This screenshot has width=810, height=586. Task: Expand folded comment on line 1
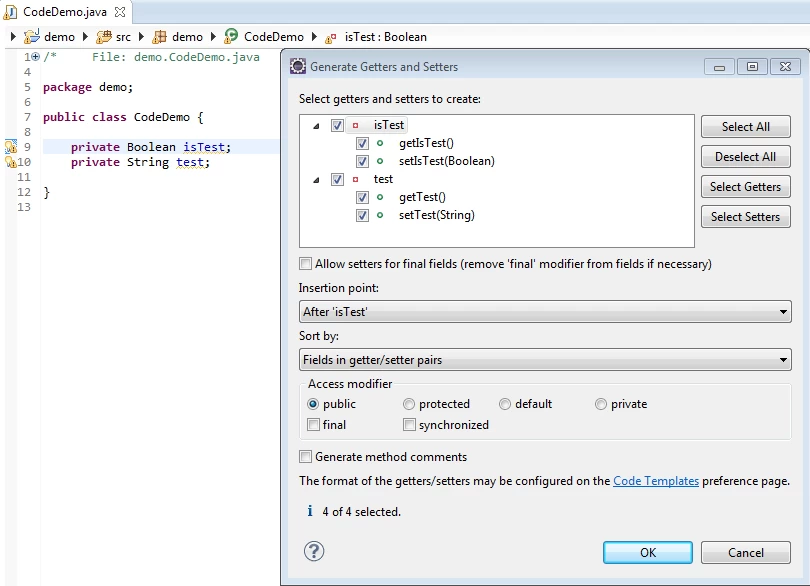(x=36, y=57)
